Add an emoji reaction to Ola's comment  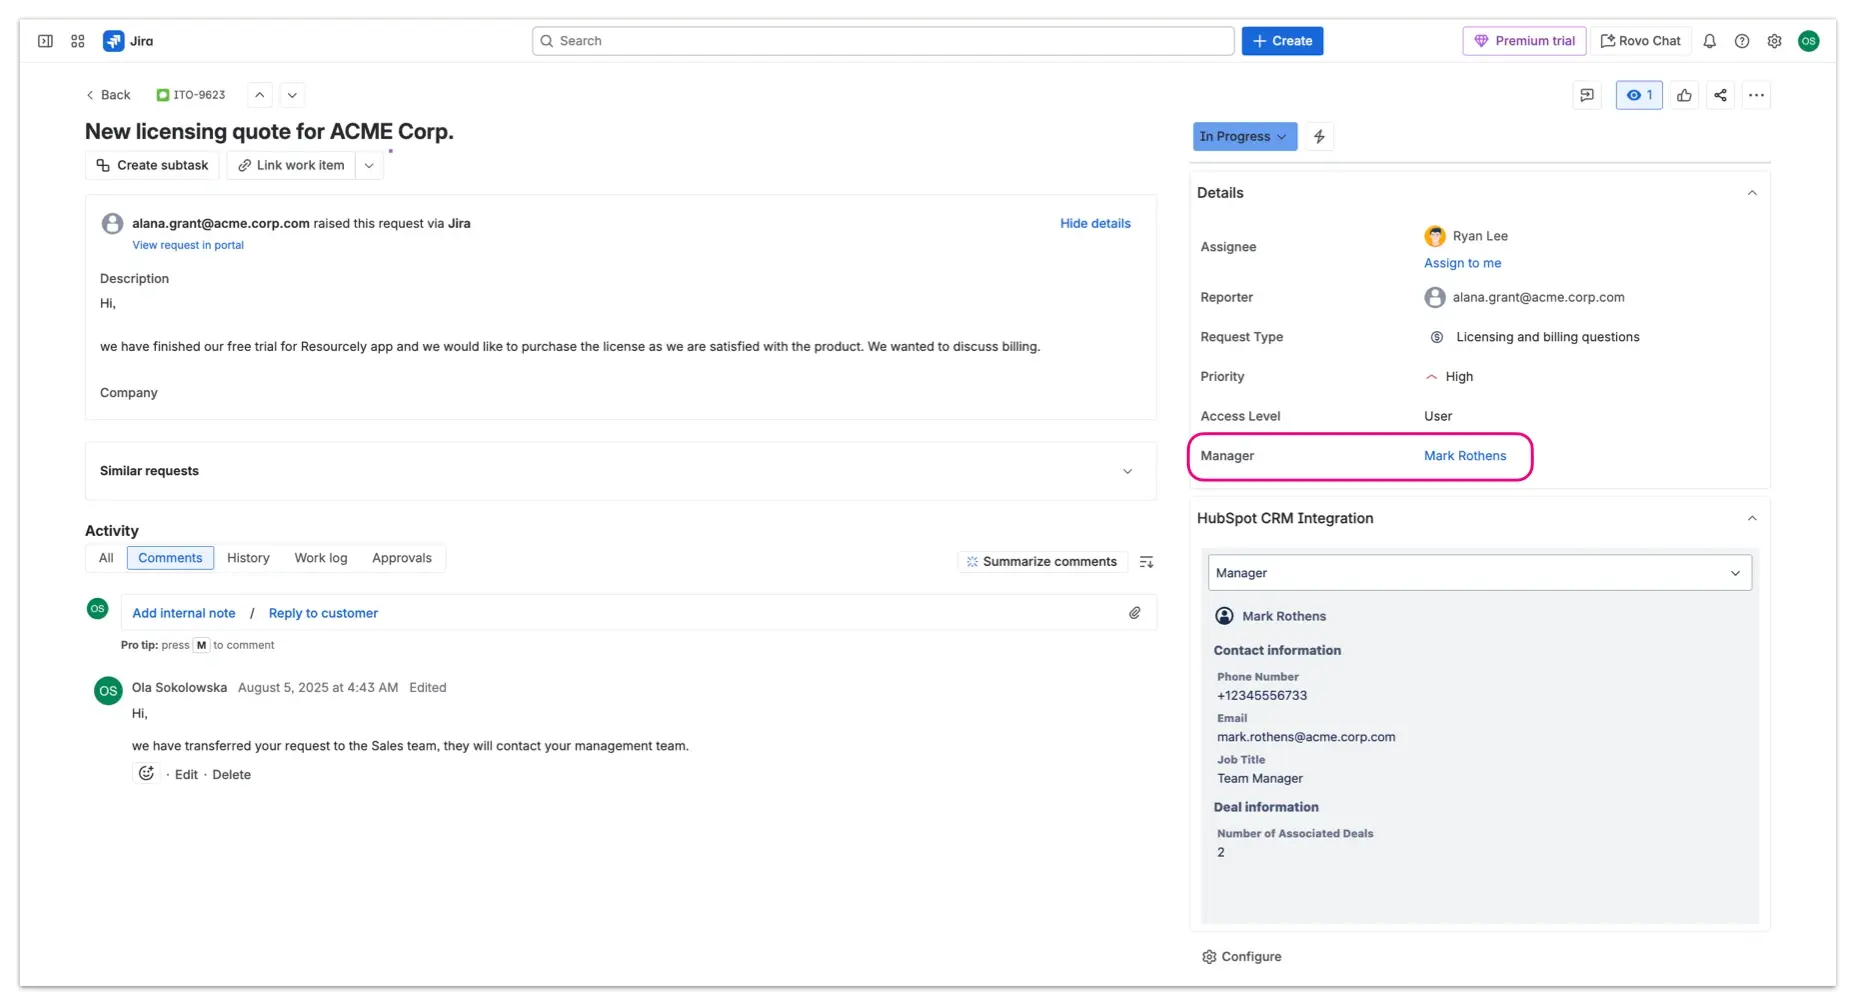click(146, 773)
